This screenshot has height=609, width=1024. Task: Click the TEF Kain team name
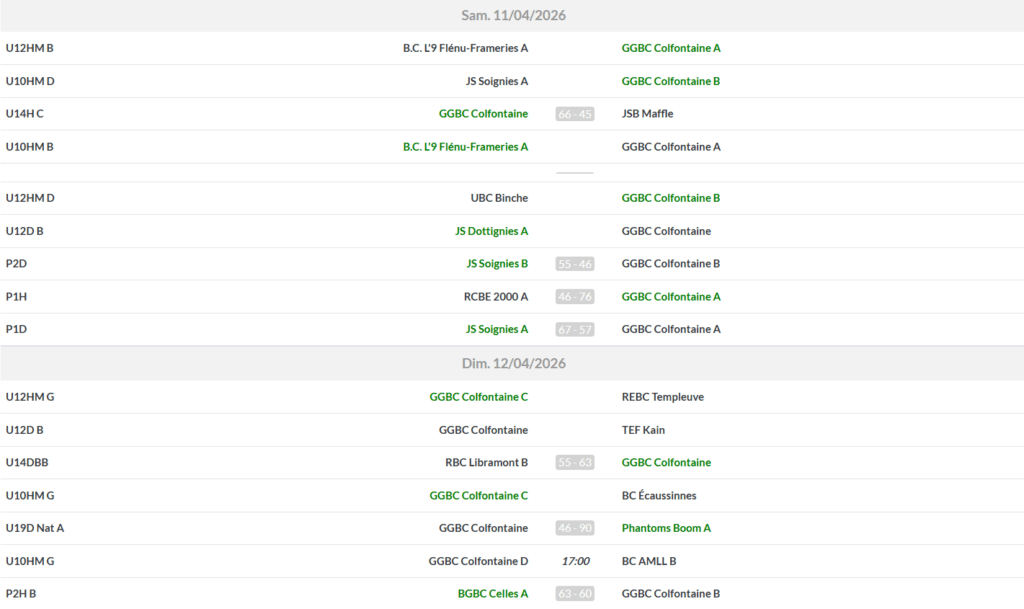pos(643,430)
